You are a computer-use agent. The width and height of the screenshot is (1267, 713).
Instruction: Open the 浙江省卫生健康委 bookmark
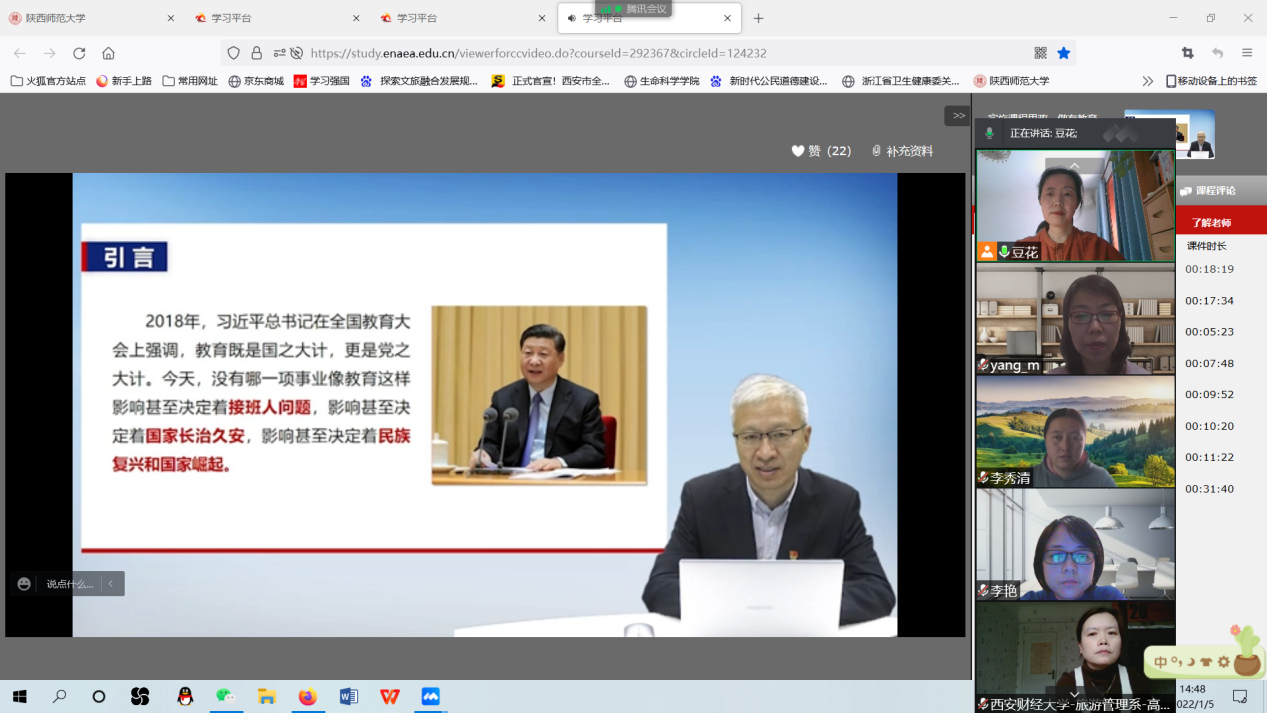pyautogui.click(x=901, y=81)
